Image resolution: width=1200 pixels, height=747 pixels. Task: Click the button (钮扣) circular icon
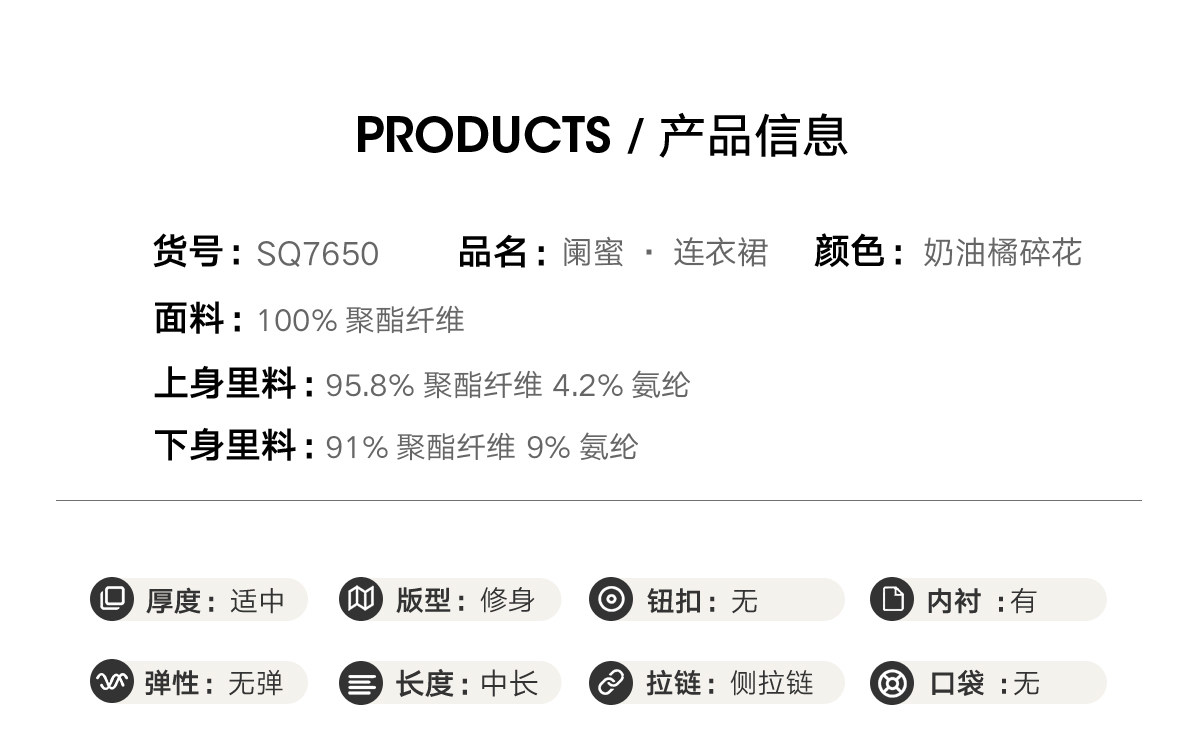610,600
